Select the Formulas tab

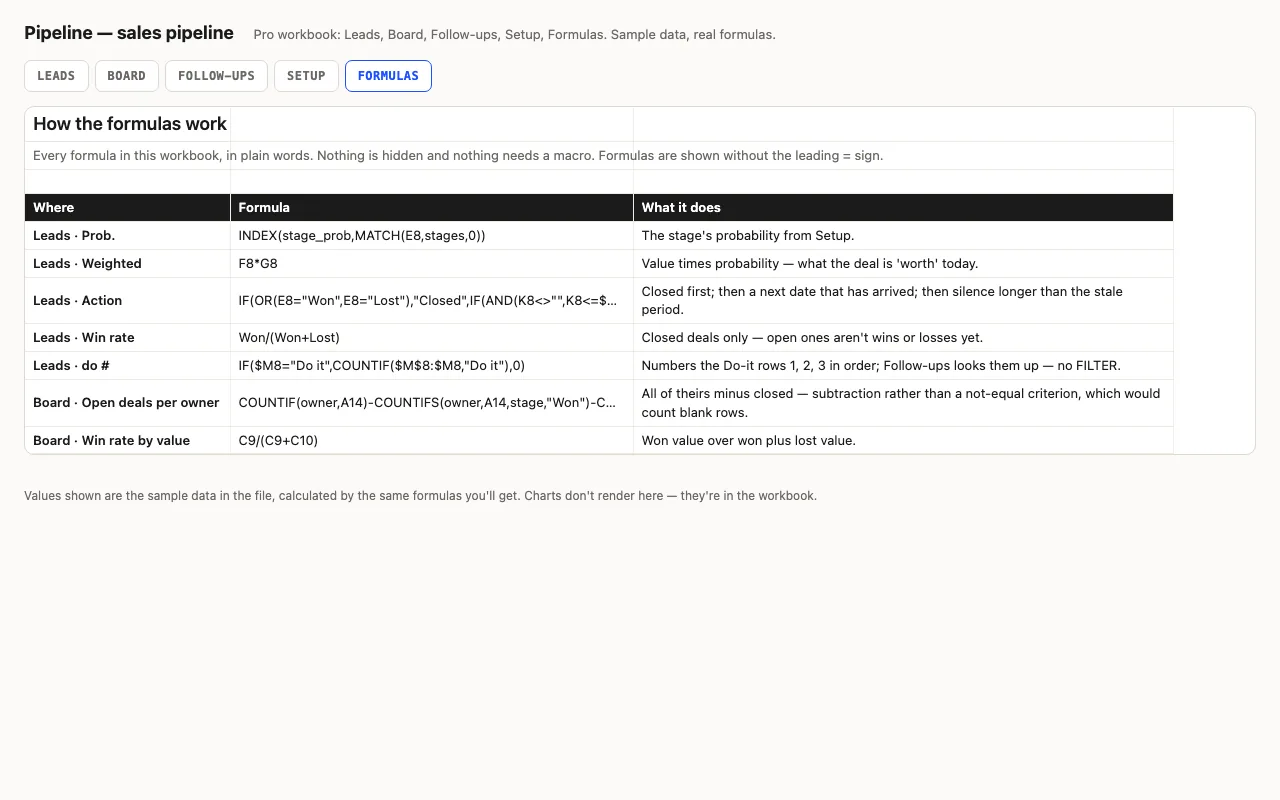(x=388, y=76)
